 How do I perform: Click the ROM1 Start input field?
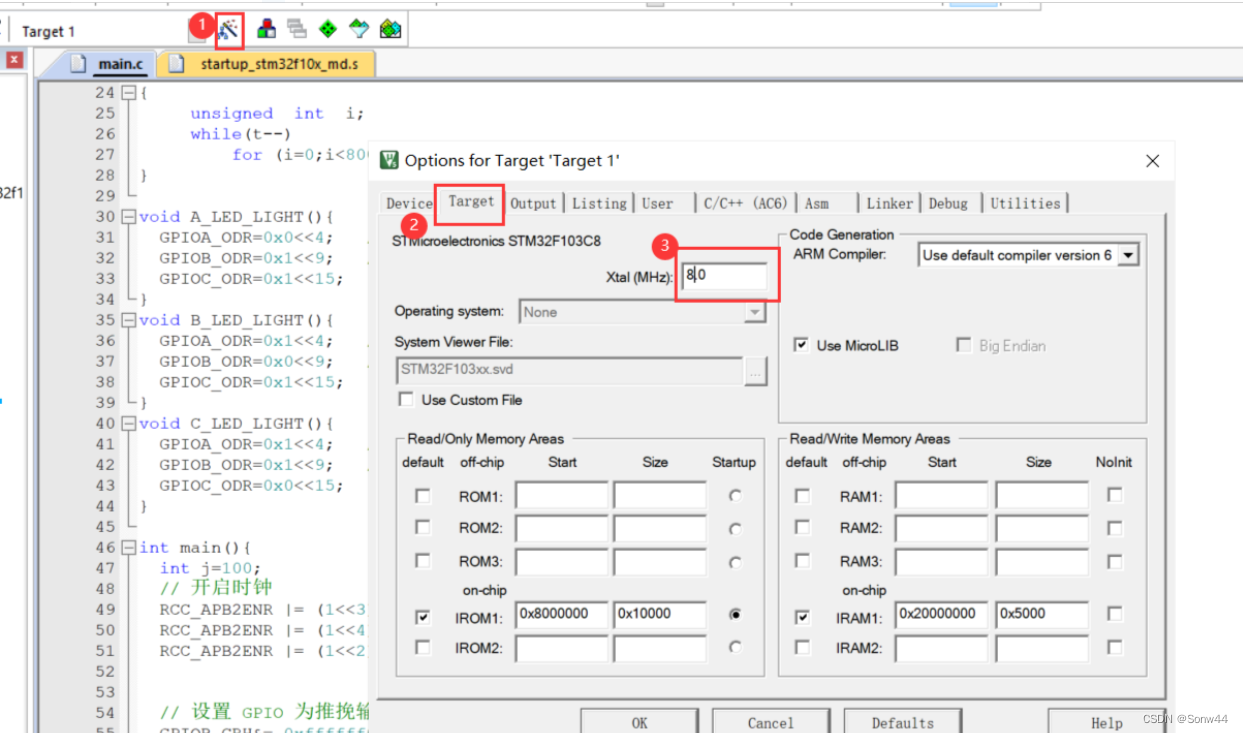[561, 496]
